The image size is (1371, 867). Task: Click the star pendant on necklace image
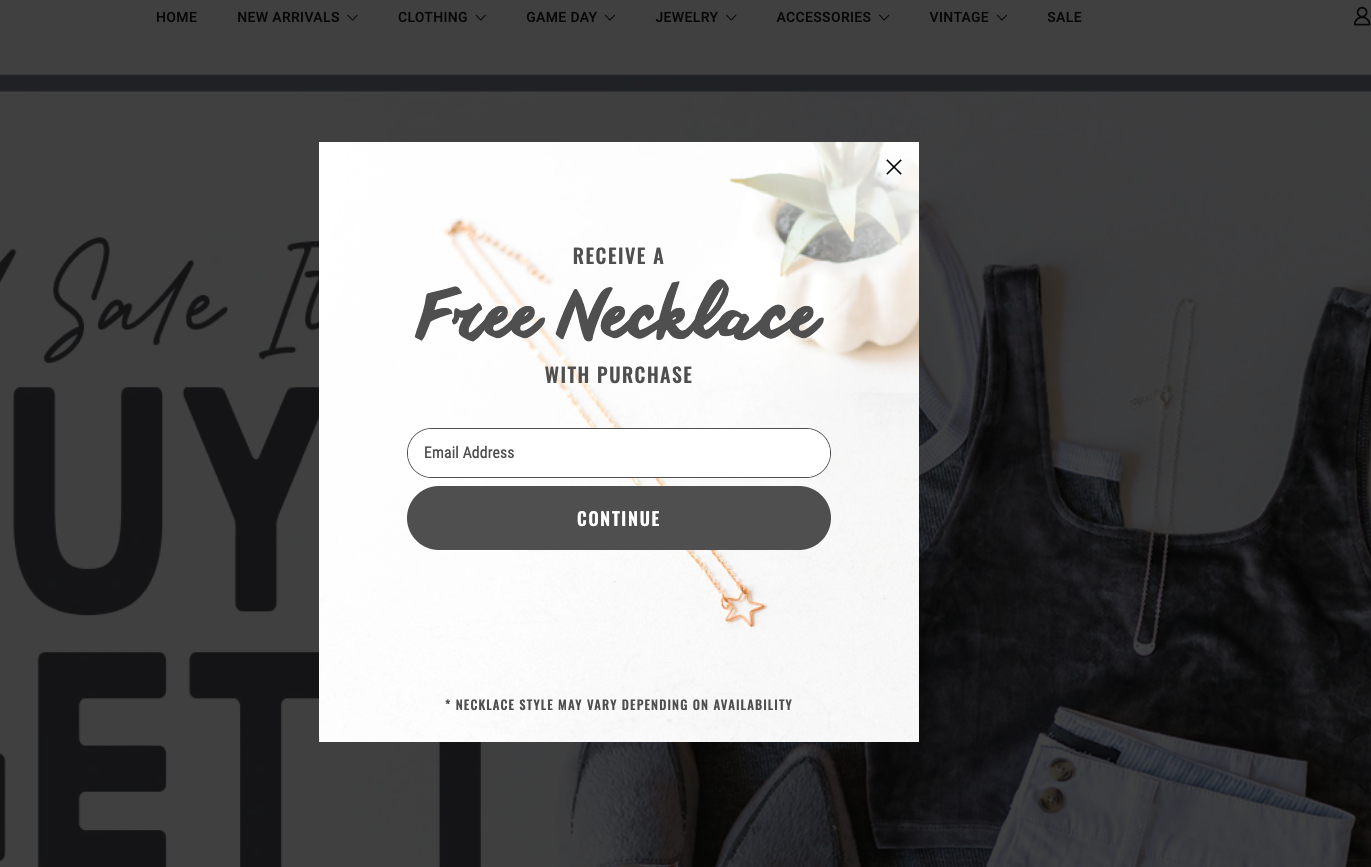point(743,607)
